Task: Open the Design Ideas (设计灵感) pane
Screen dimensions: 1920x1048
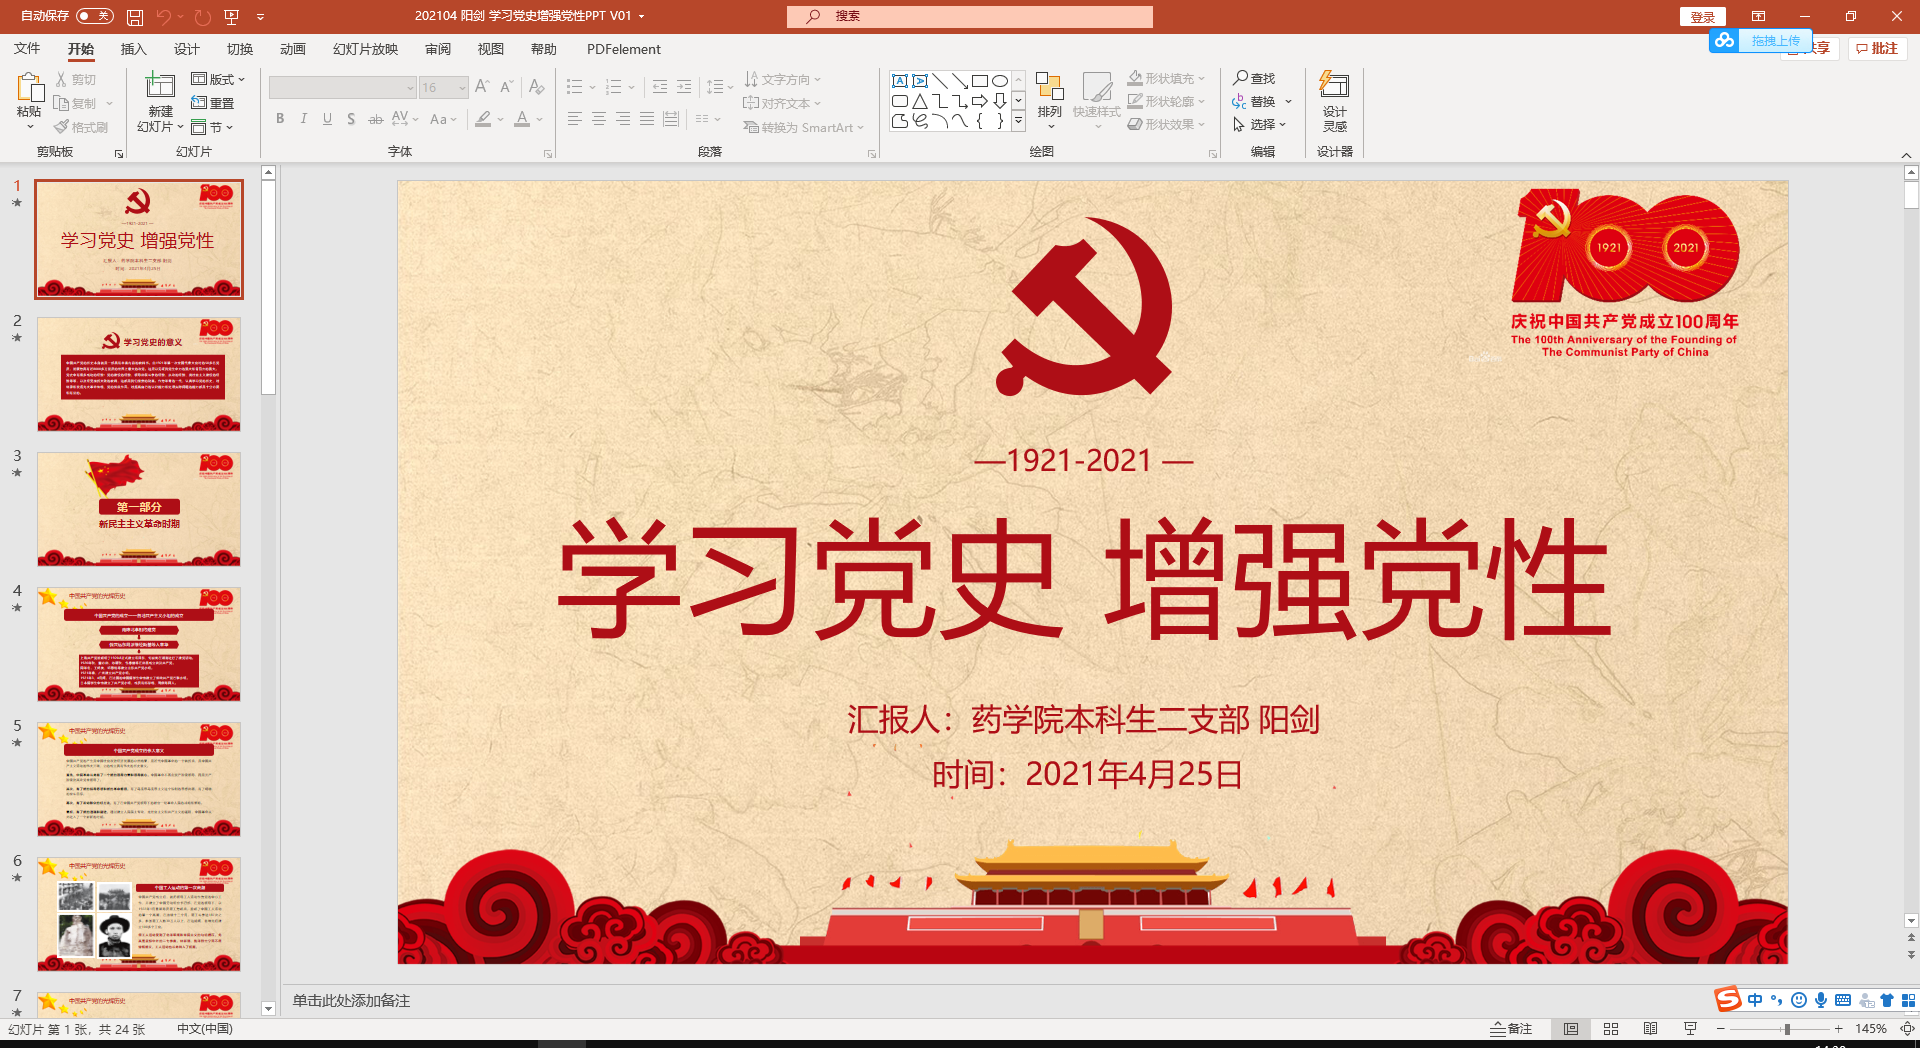Action: point(1334,100)
